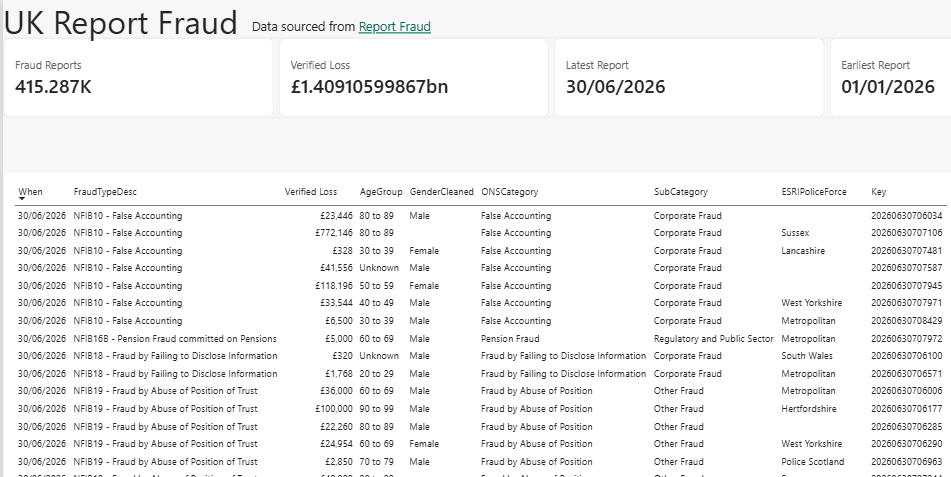Viewport: 951px width, 477px height.
Task: Select the Latest Report 30/06/2026 card
Action: 689,78
